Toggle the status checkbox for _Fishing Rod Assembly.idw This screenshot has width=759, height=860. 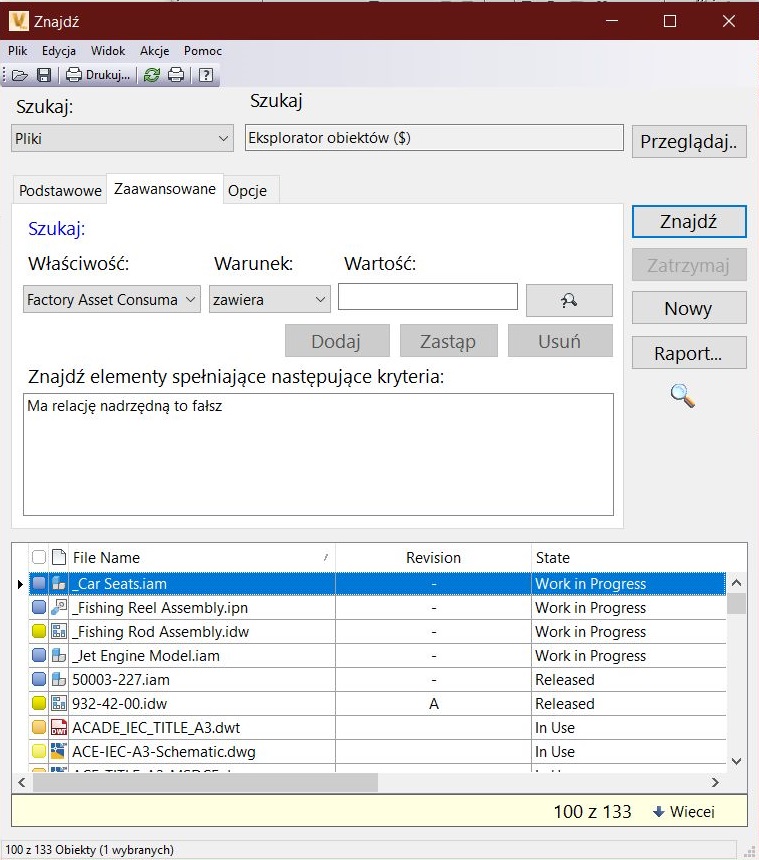[39, 632]
